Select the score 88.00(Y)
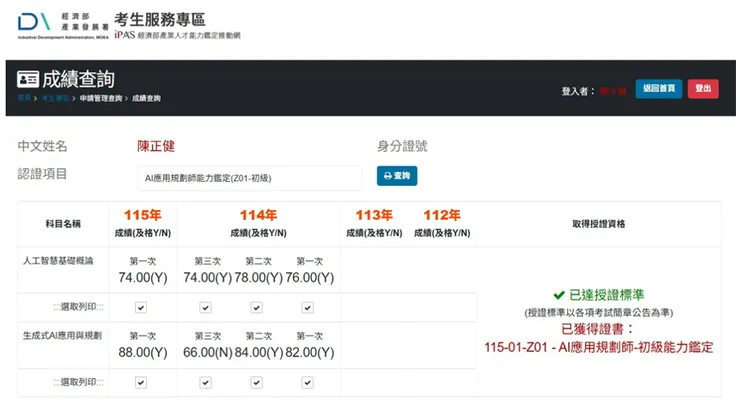 [143, 352]
